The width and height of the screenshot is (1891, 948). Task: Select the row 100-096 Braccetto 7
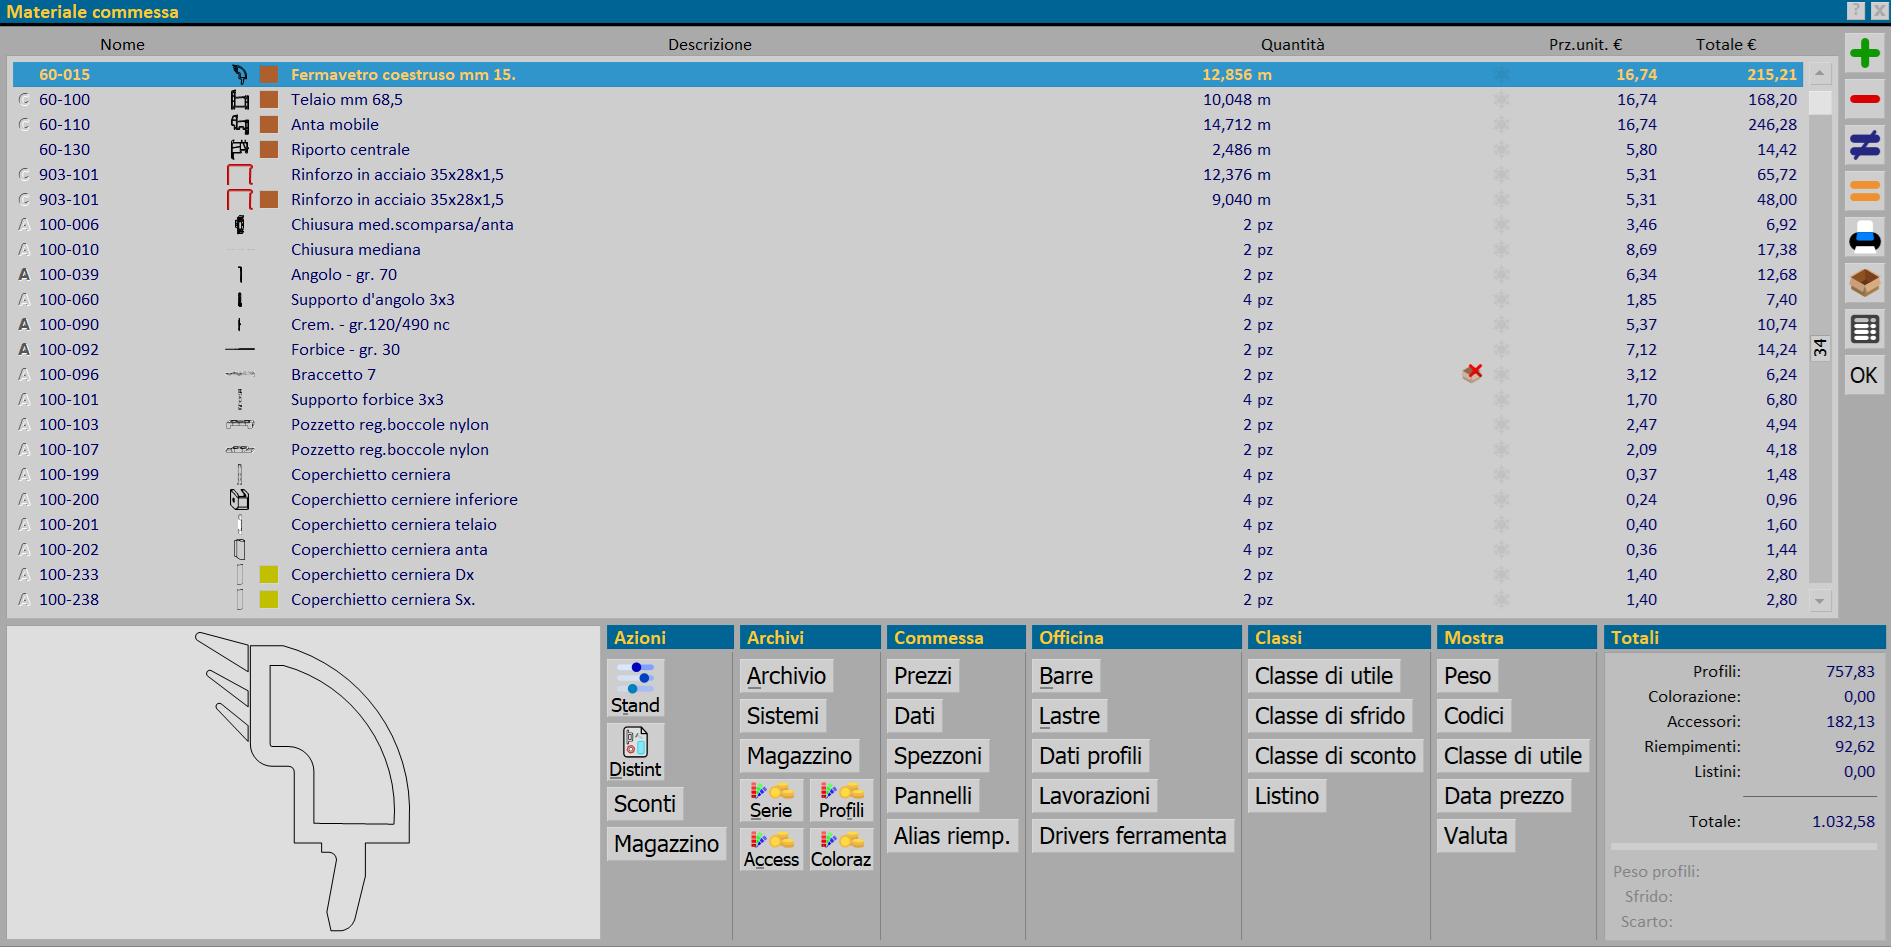(333, 375)
